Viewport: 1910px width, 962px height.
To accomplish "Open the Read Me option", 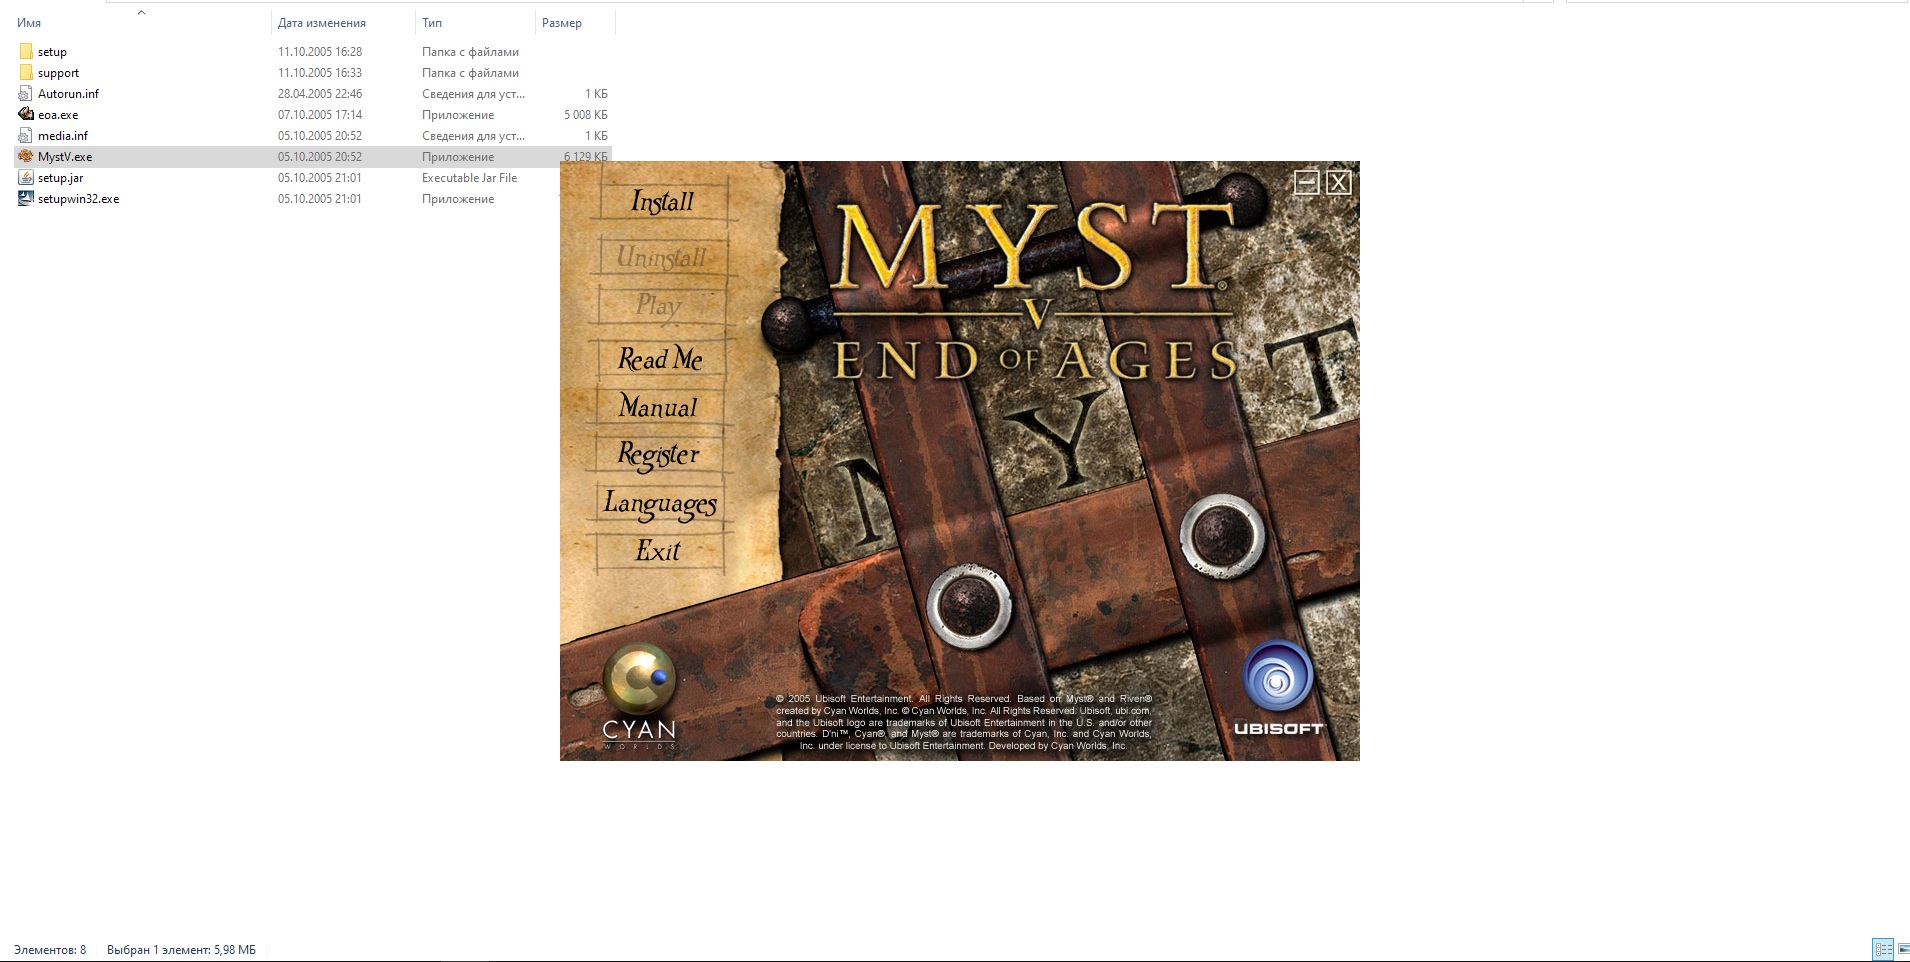I will click(660, 358).
